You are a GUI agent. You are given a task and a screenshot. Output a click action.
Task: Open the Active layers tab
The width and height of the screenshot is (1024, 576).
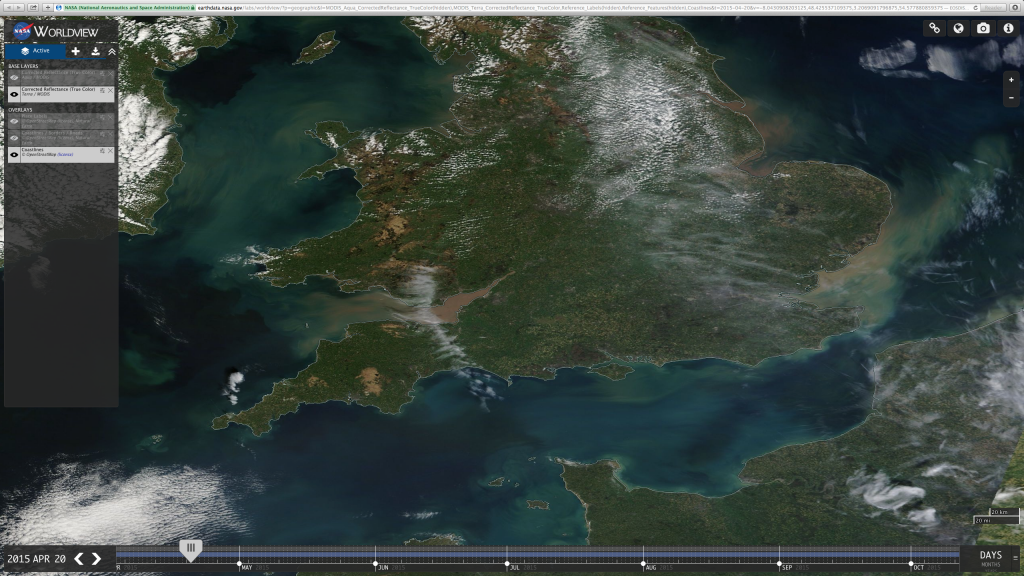pos(35,51)
